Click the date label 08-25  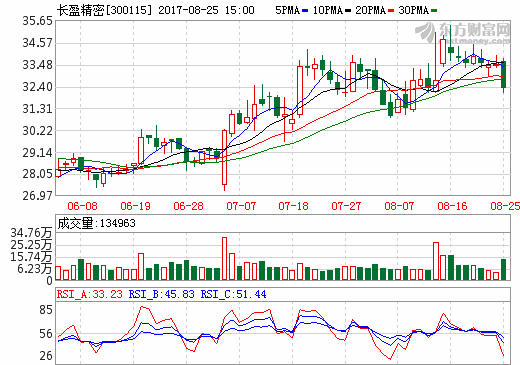[x=505, y=206]
